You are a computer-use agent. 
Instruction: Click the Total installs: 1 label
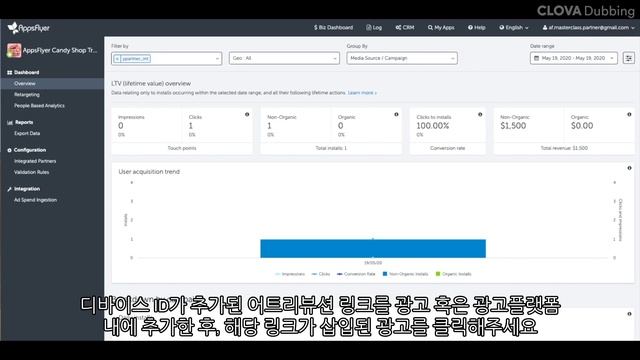pos(331,148)
